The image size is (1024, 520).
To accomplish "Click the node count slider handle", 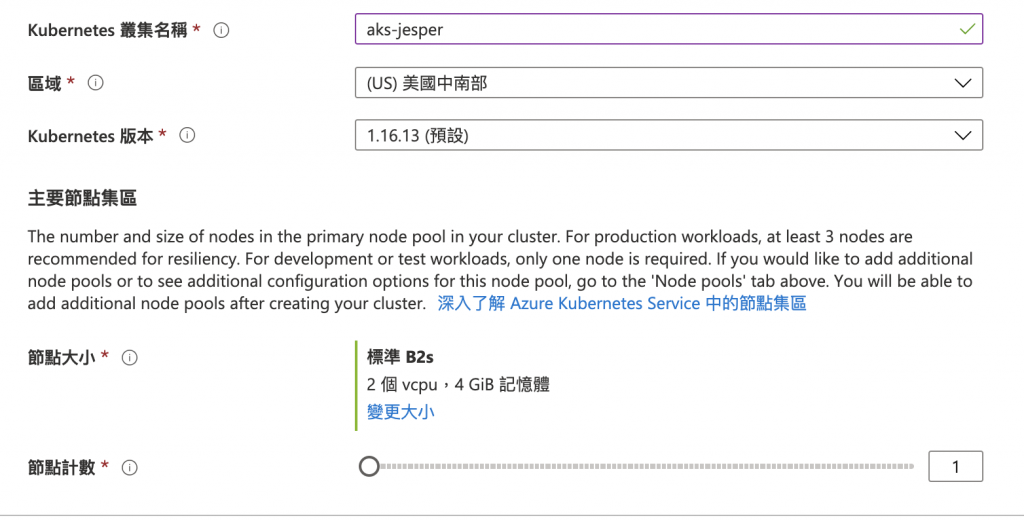I will point(369,467).
